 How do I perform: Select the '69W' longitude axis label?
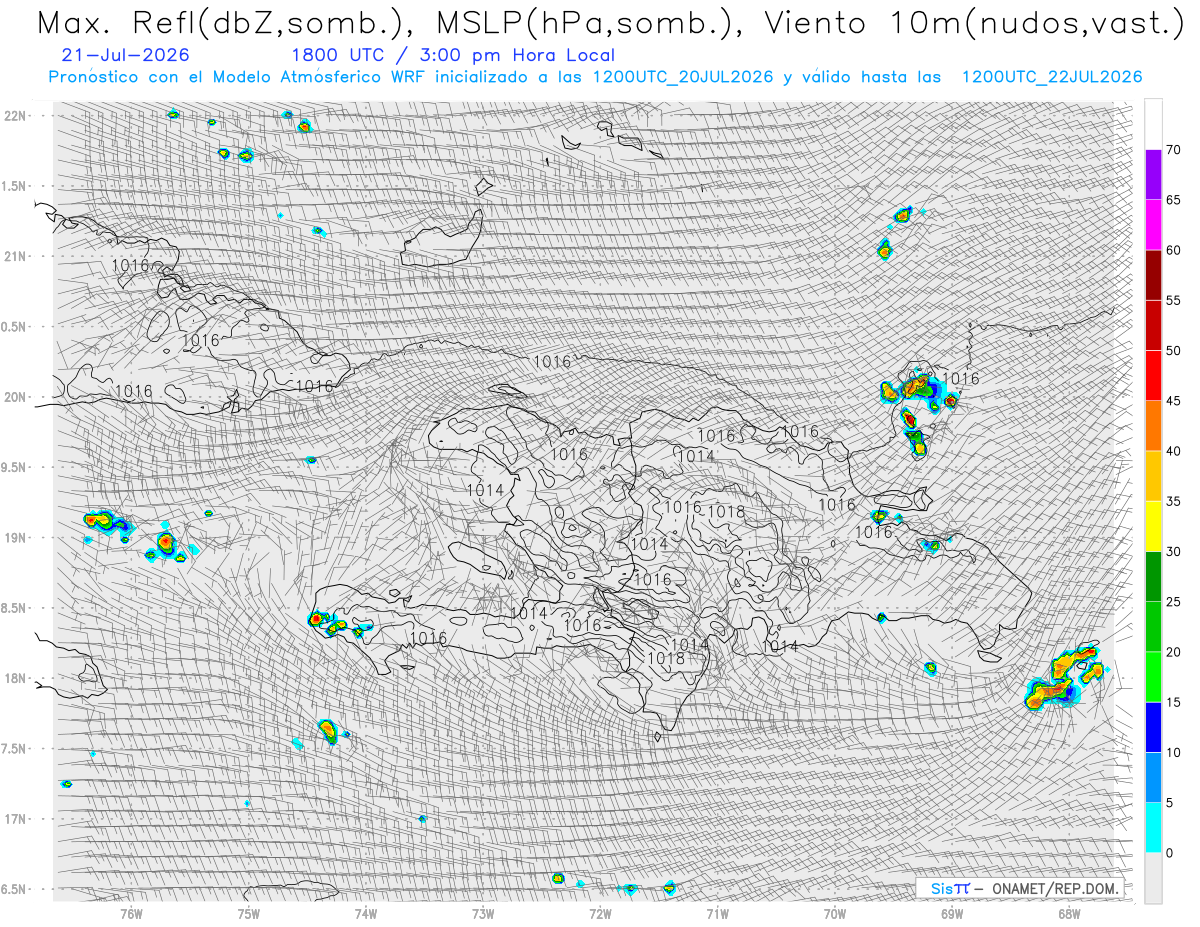(952, 913)
